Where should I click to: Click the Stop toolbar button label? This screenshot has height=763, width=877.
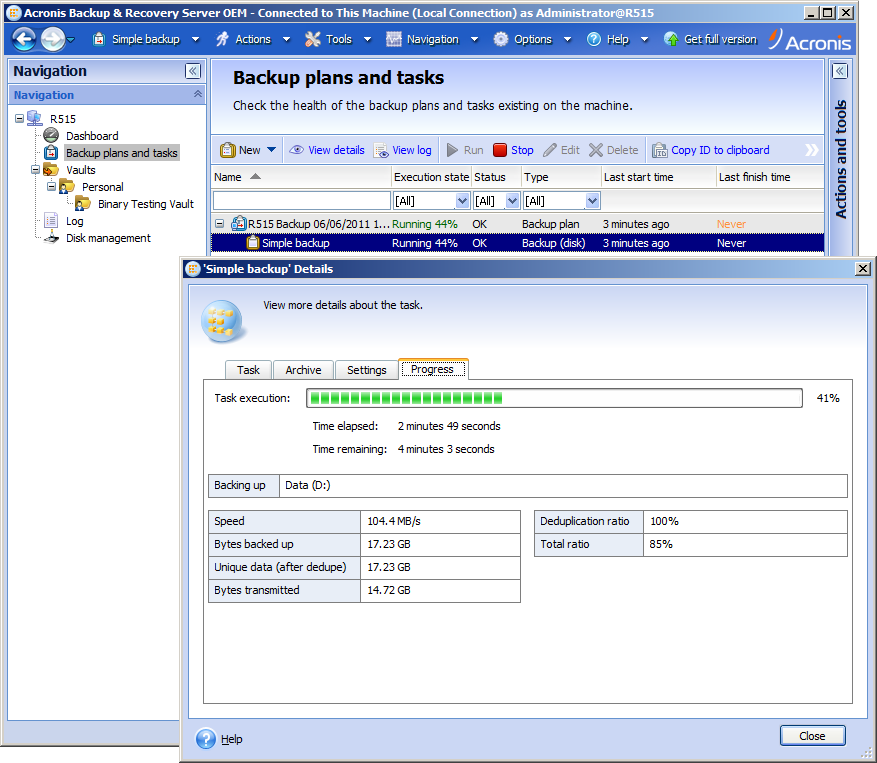(522, 150)
